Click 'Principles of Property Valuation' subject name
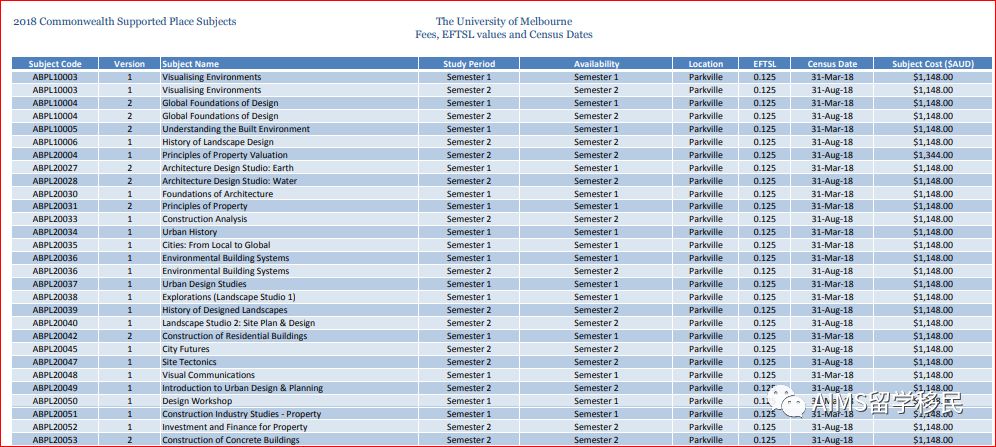Image resolution: width=996 pixels, height=447 pixels. [x=225, y=155]
